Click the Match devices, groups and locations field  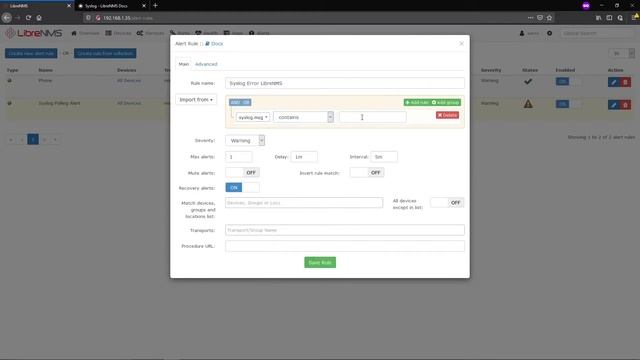pyautogui.click(x=304, y=202)
